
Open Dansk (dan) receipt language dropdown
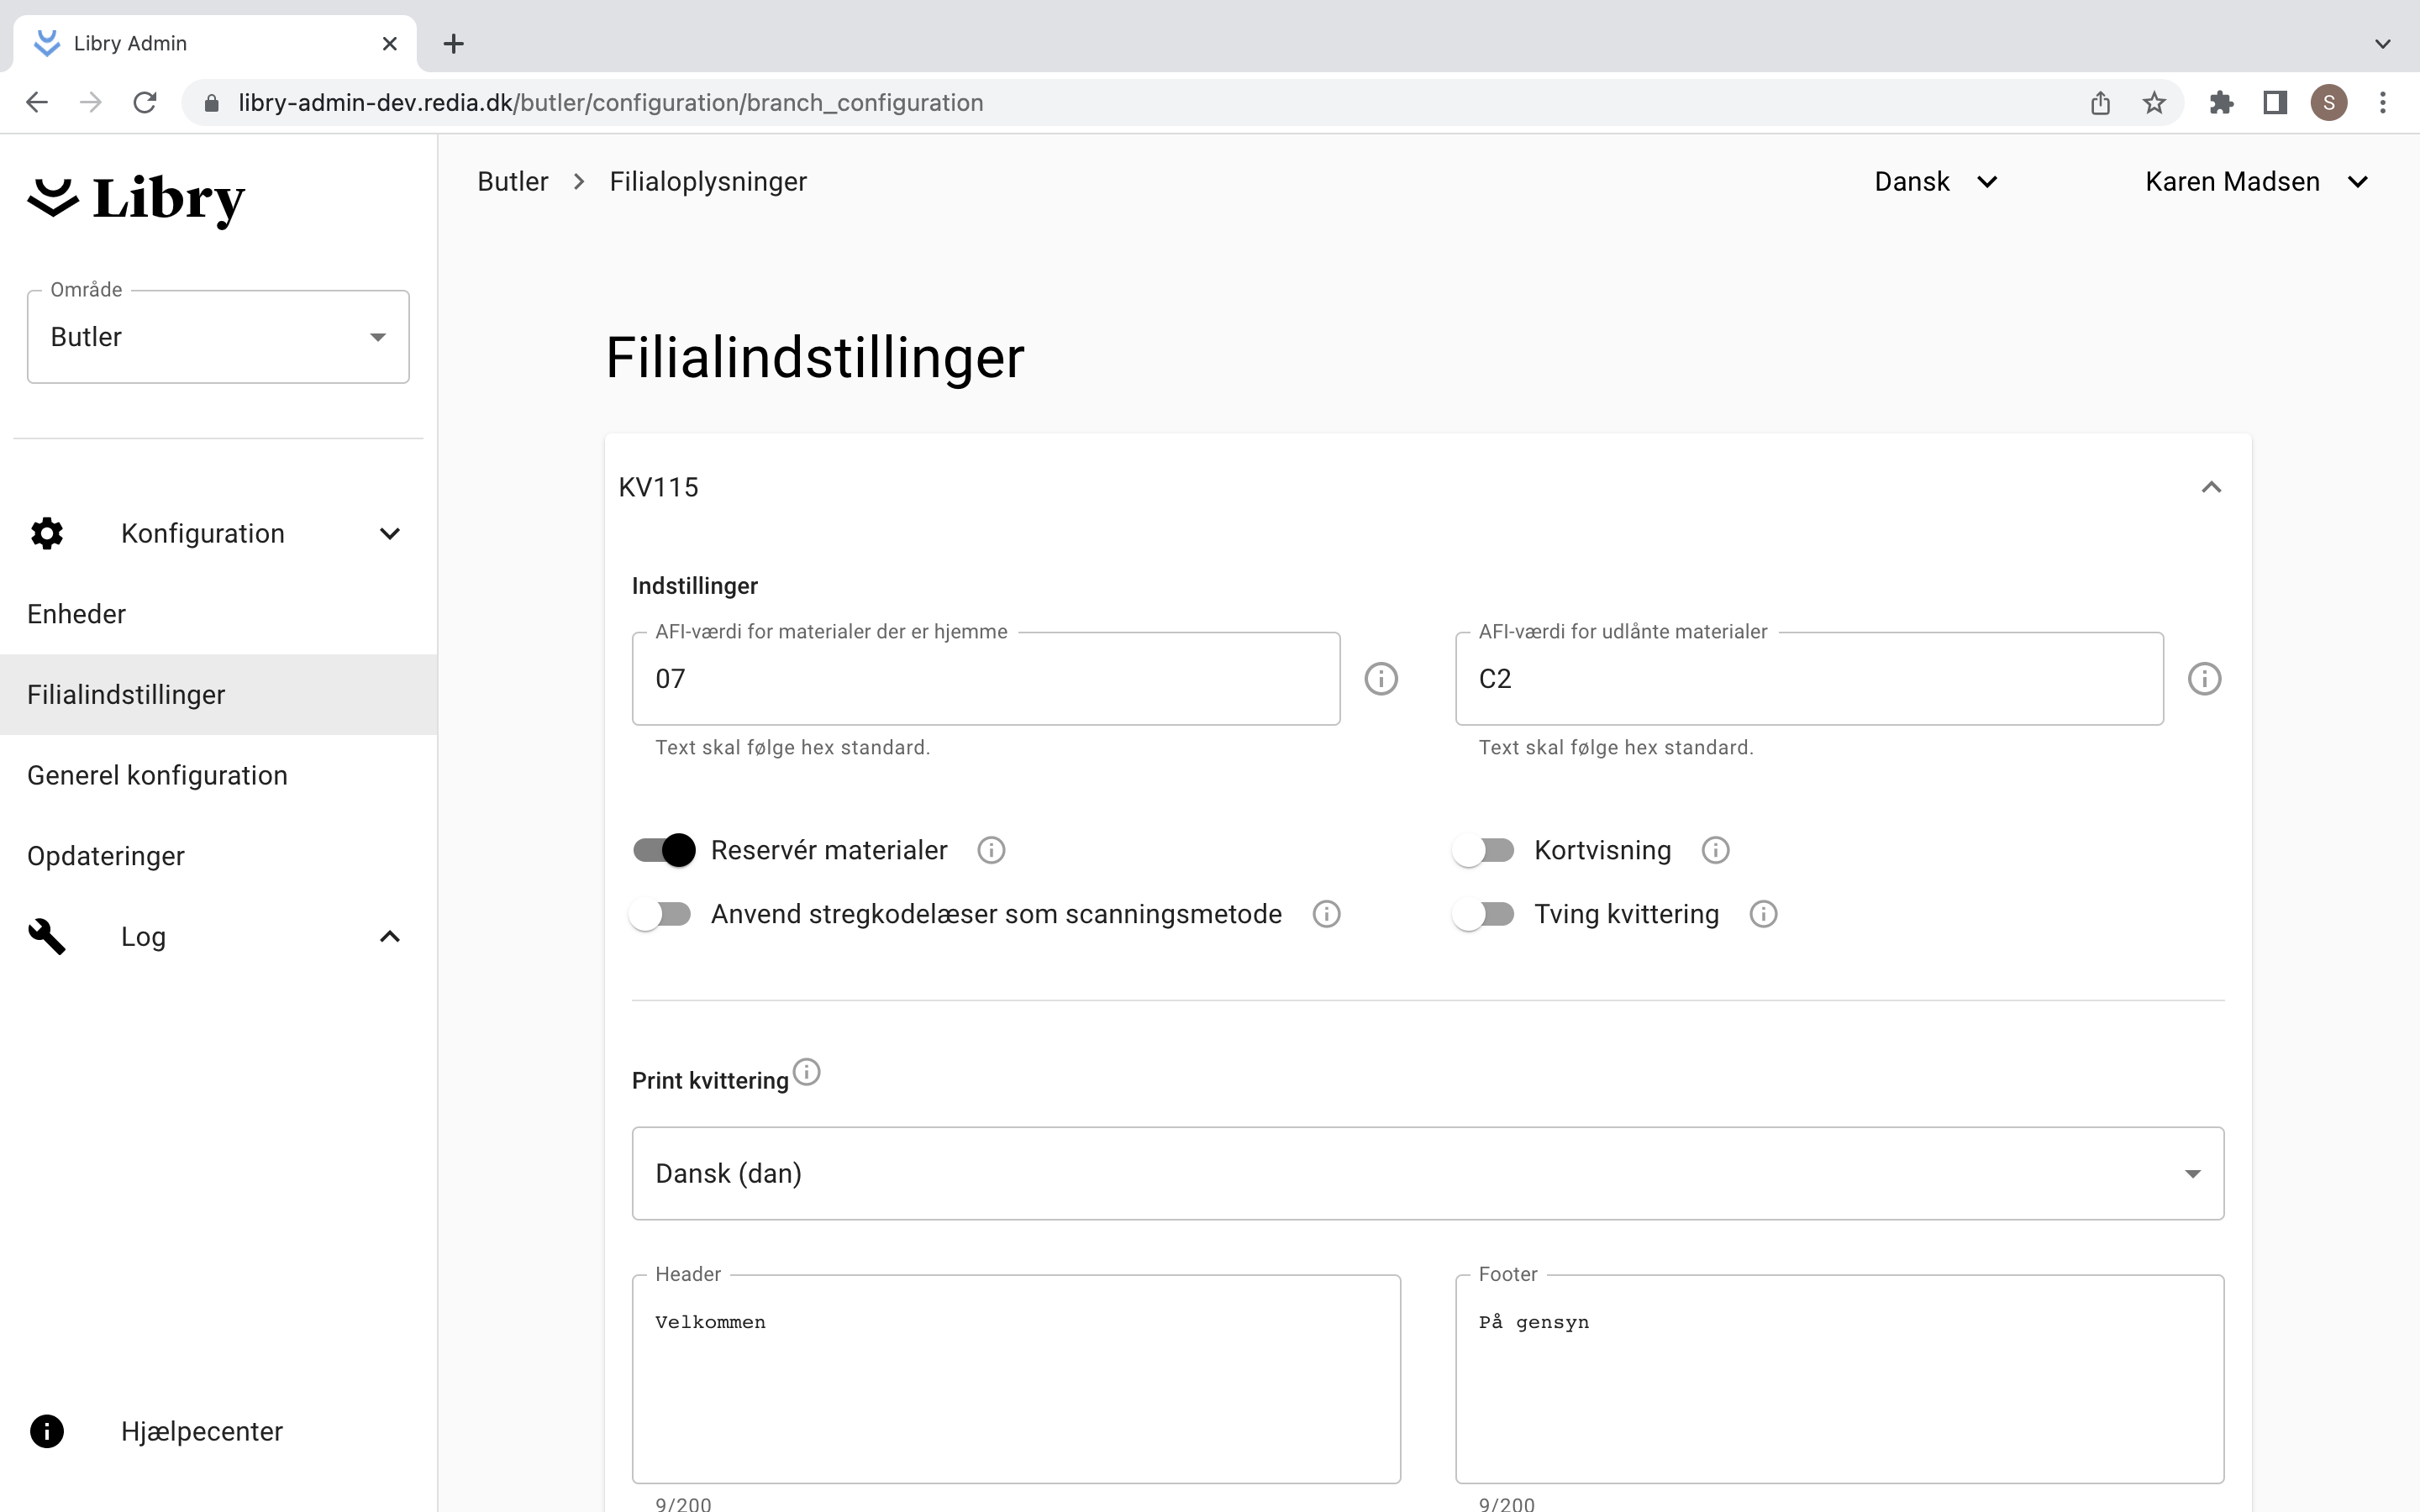click(1427, 1173)
